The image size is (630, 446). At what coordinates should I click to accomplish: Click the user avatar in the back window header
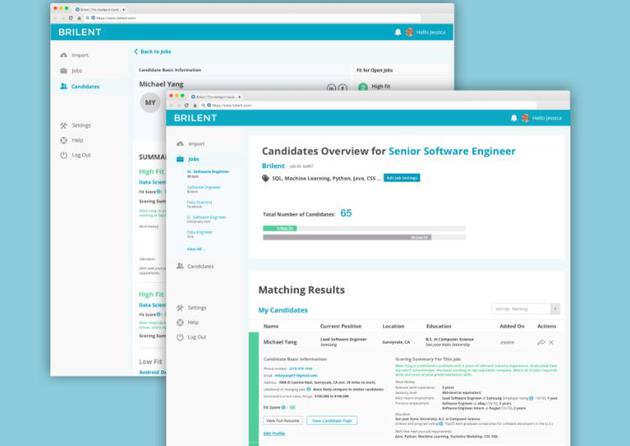click(409, 32)
